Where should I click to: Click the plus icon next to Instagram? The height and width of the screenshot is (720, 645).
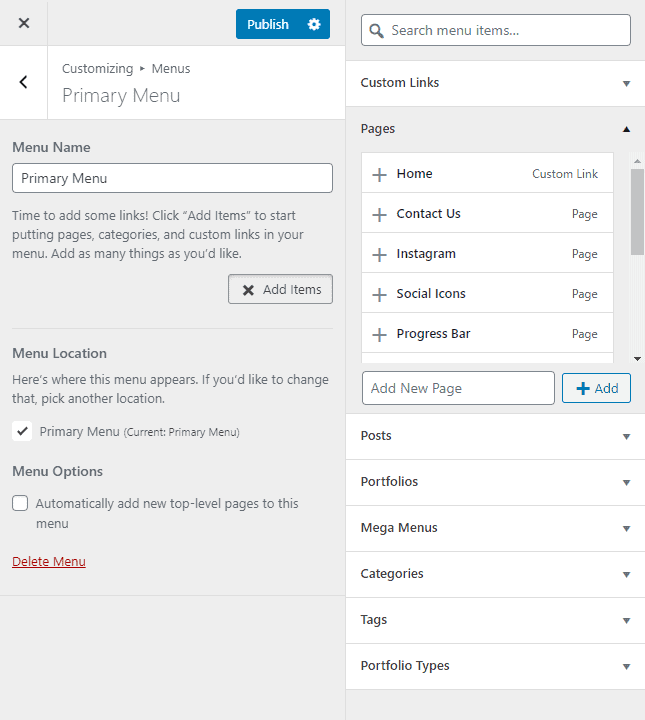click(379, 254)
